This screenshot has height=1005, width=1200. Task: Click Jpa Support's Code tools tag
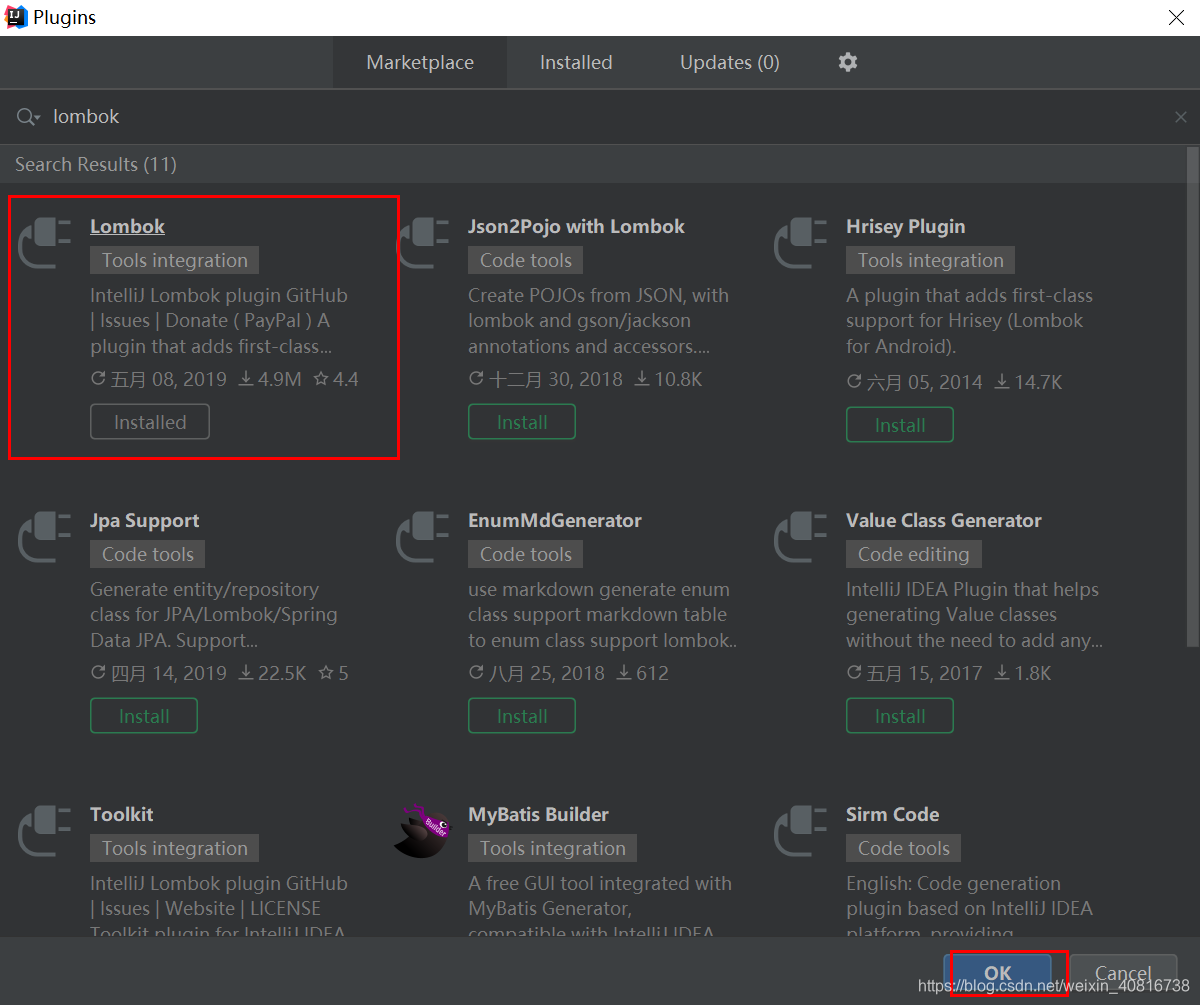click(147, 554)
